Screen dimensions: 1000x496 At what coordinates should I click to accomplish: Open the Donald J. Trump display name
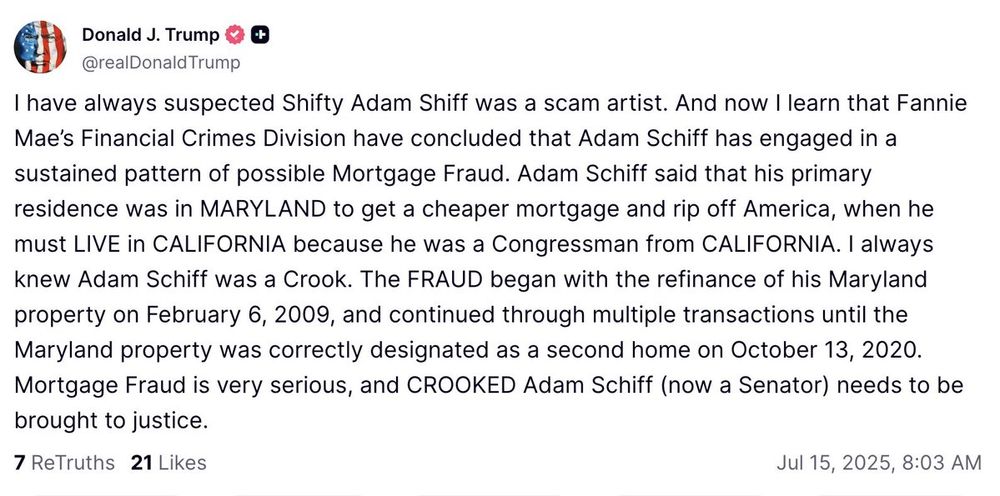tap(151, 36)
